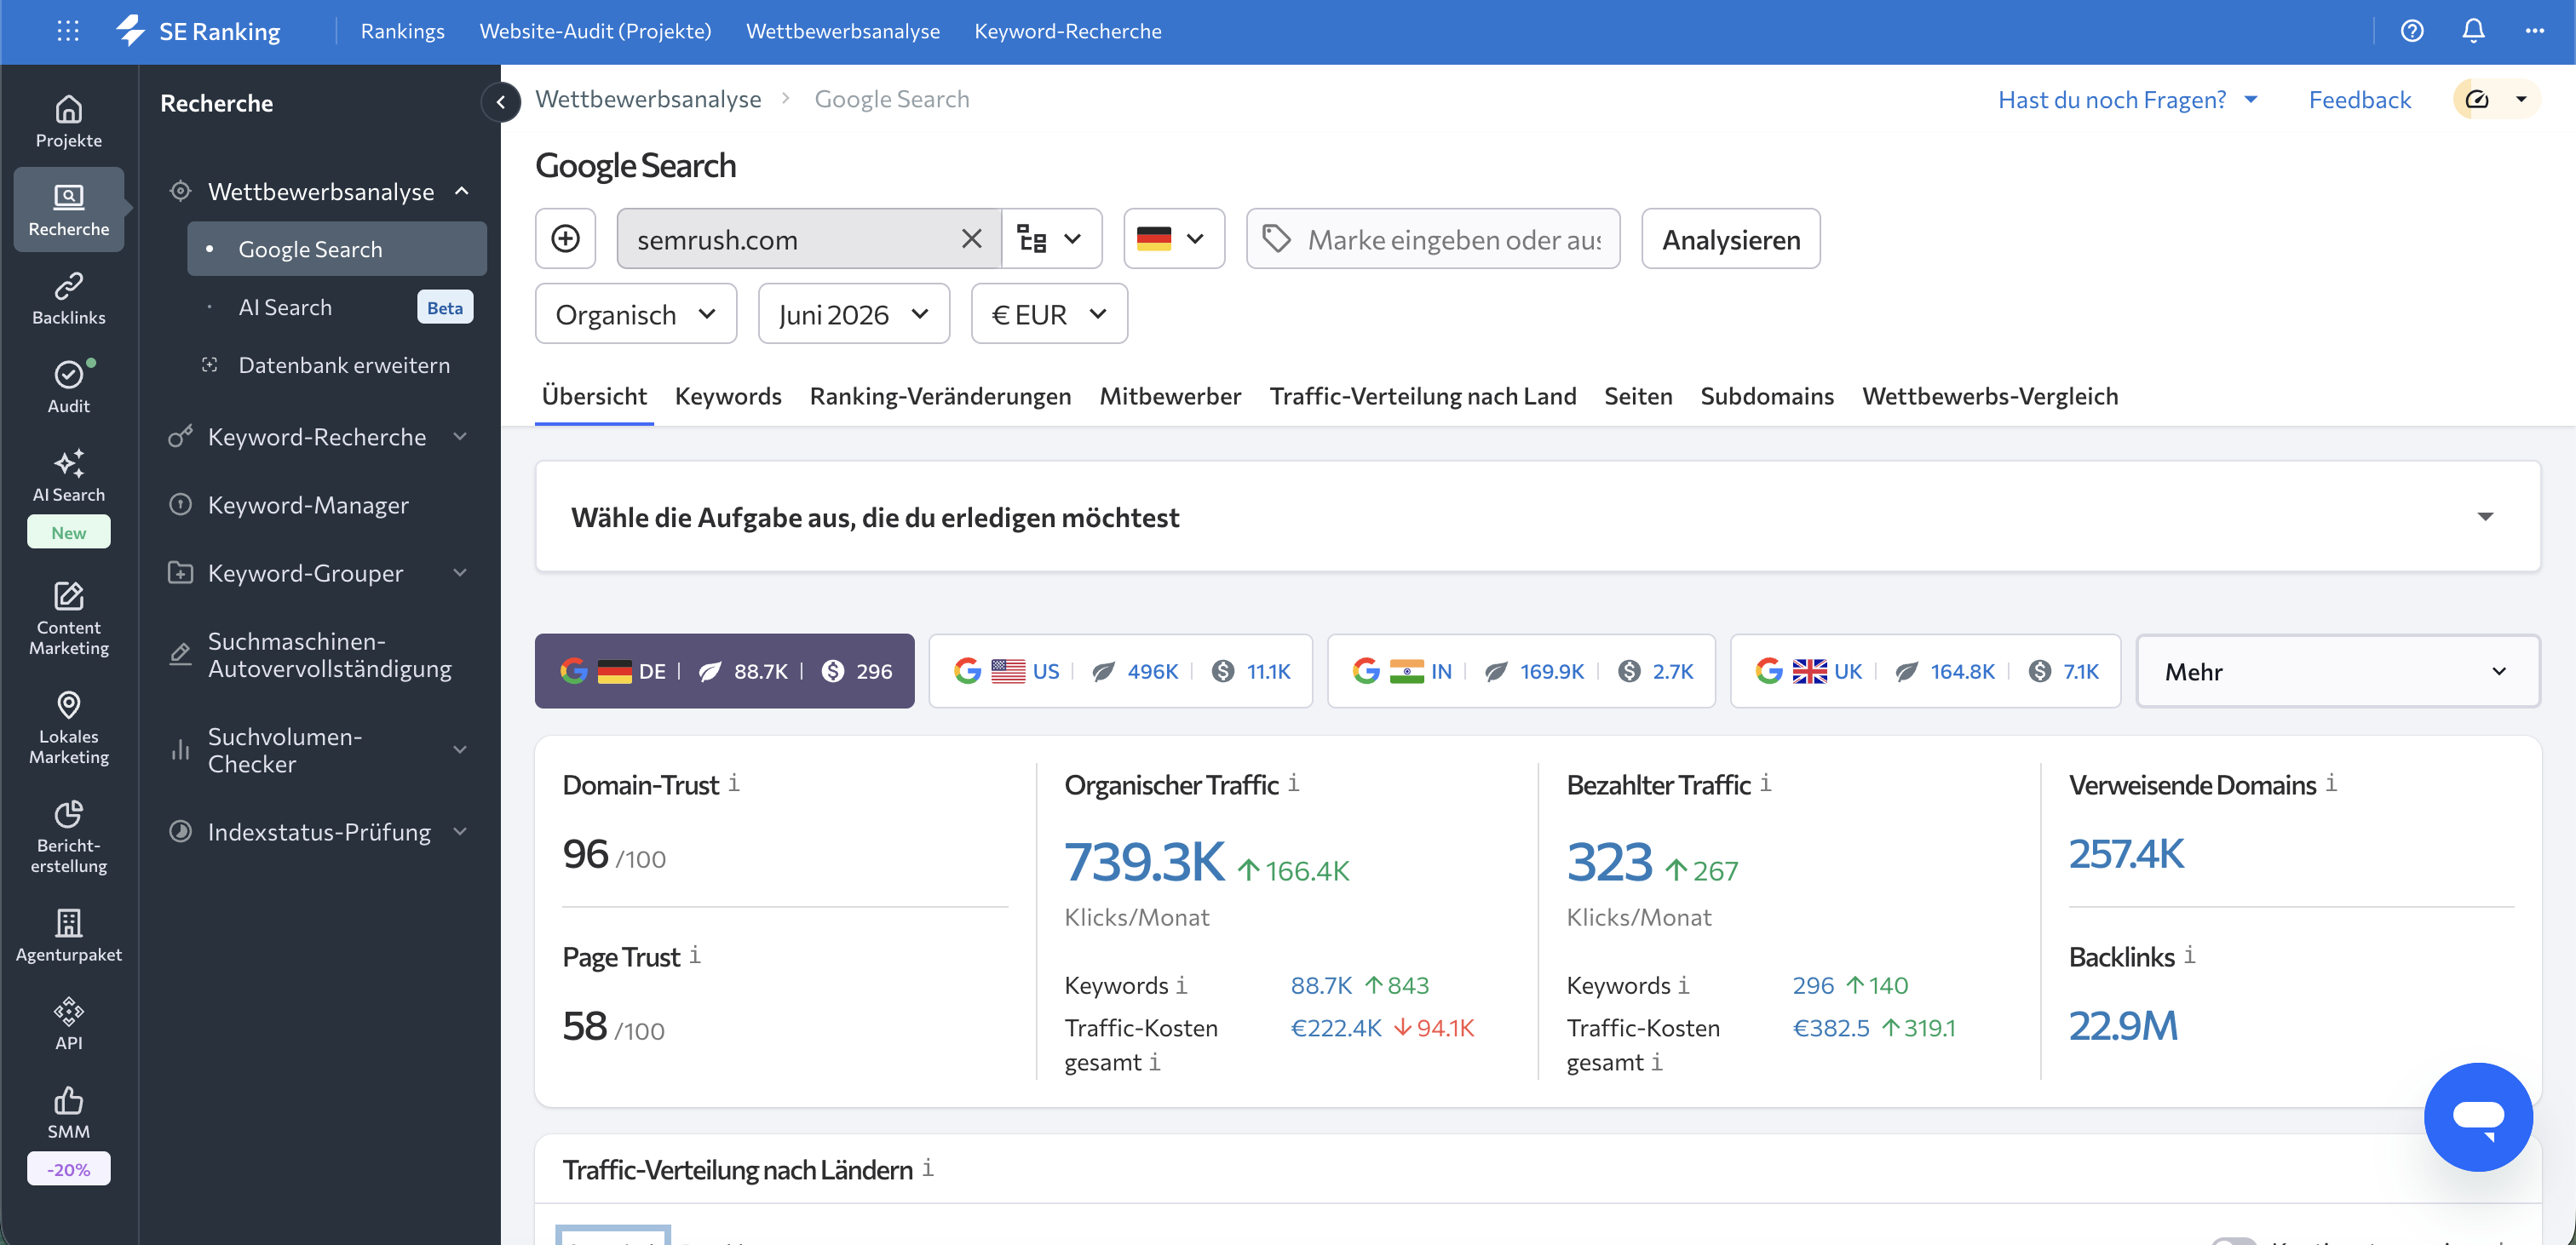Screen dimensions: 2576x1245
Task: Open the apps grid menu icon
Action: click(x=68, y=31)
